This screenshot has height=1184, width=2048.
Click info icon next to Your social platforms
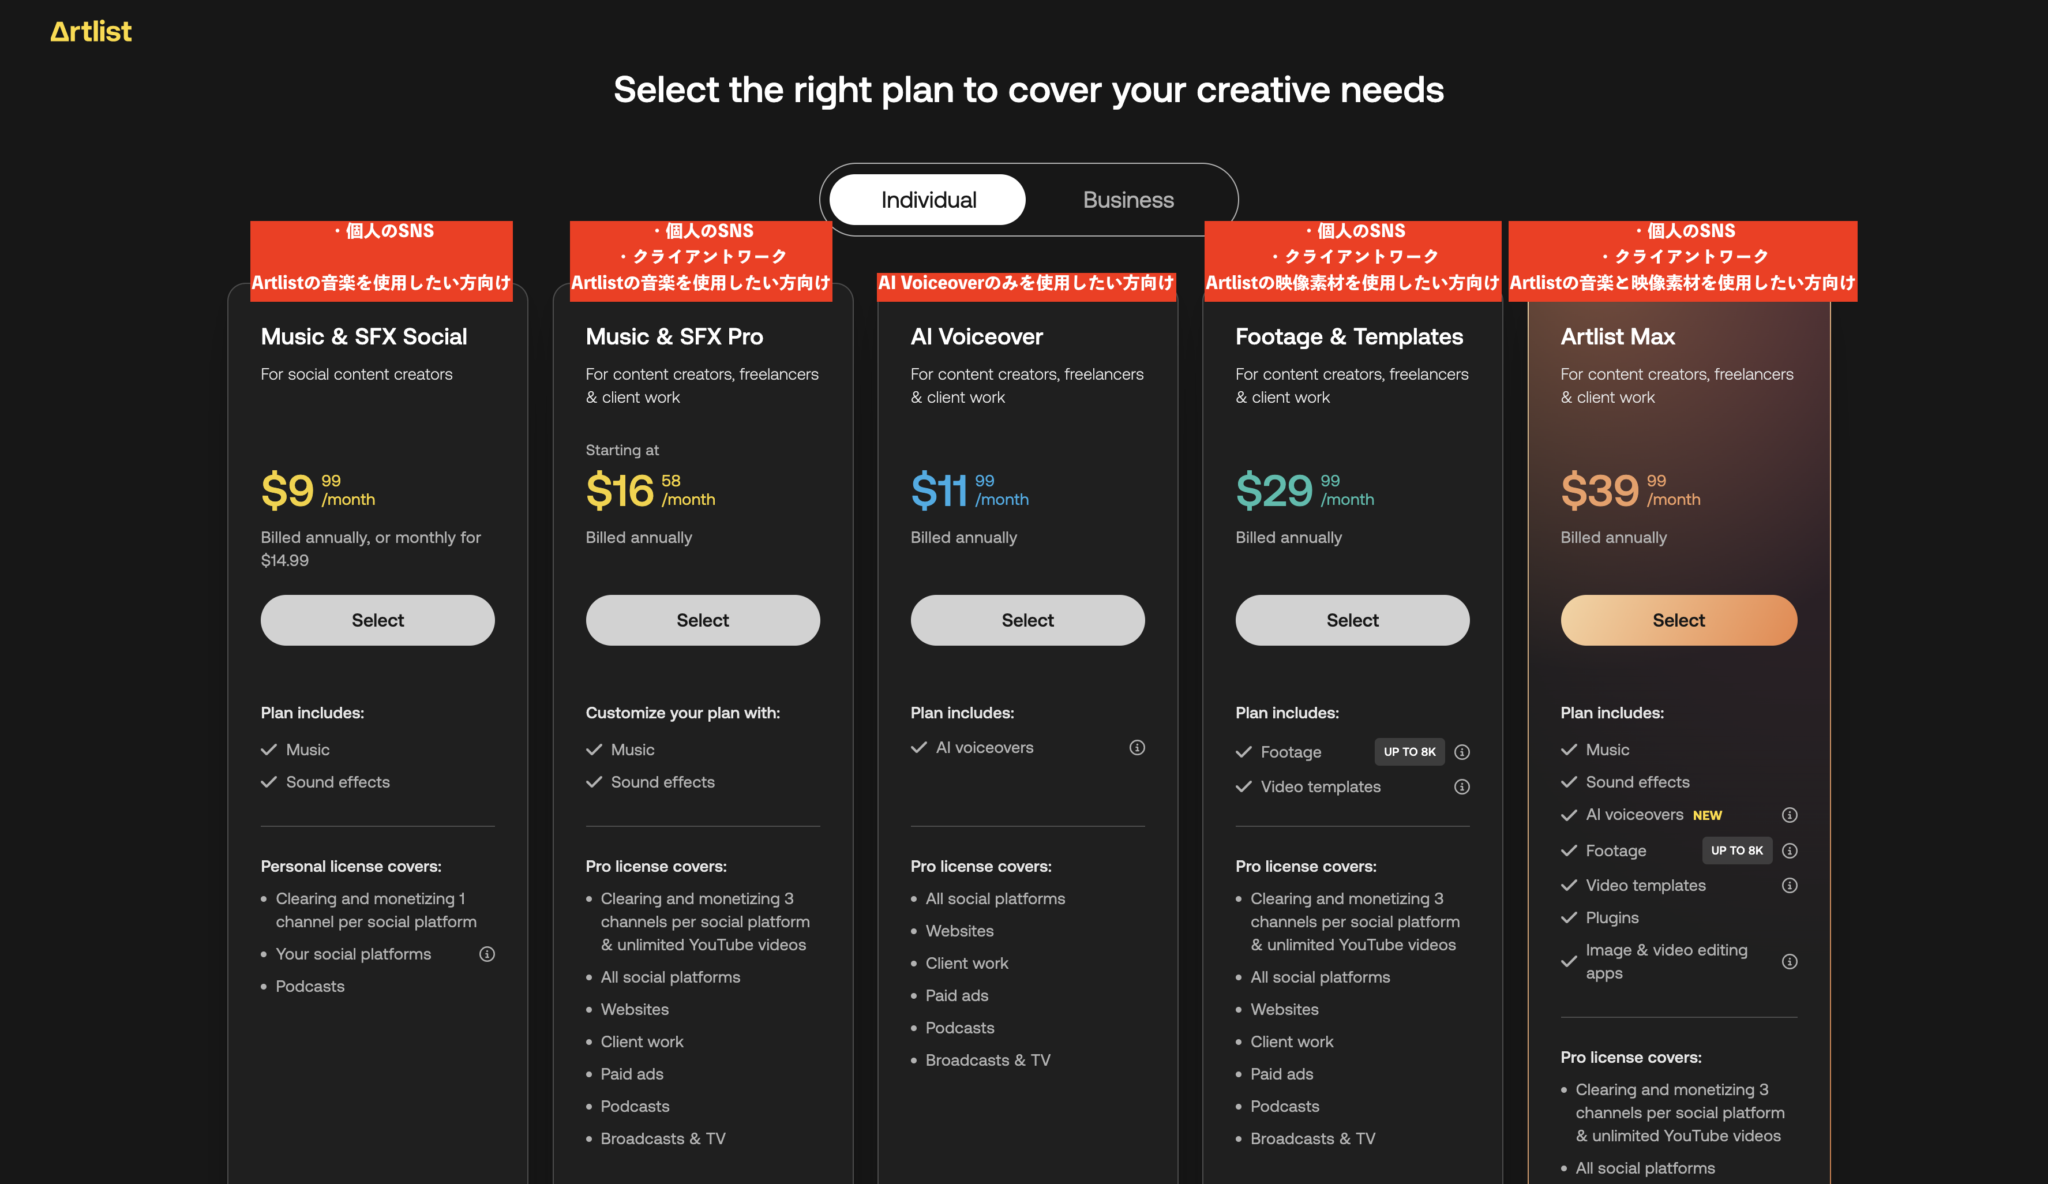487,954
